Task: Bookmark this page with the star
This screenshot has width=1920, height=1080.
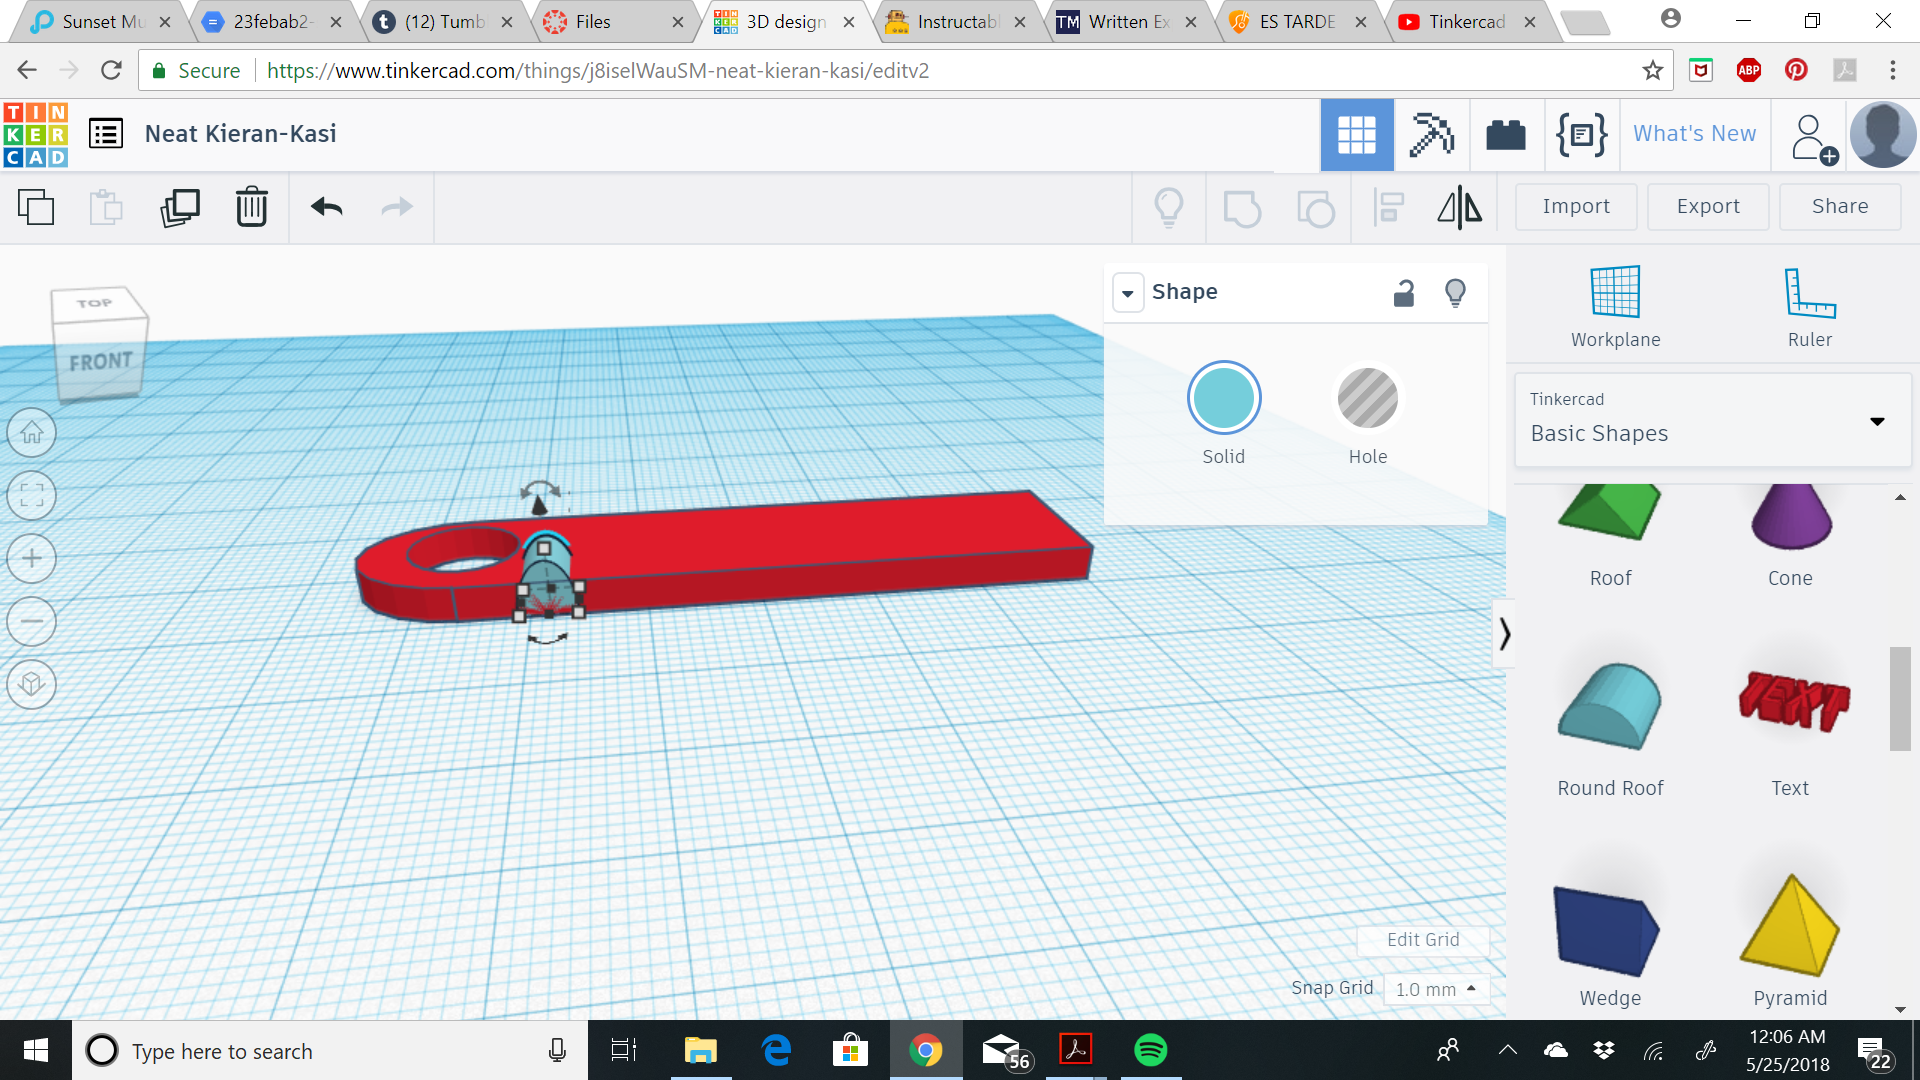Action: (1652, 71)
